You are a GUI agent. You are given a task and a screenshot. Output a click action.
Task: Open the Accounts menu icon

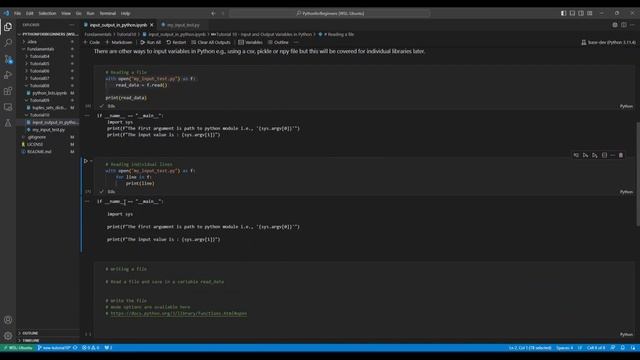8,320
